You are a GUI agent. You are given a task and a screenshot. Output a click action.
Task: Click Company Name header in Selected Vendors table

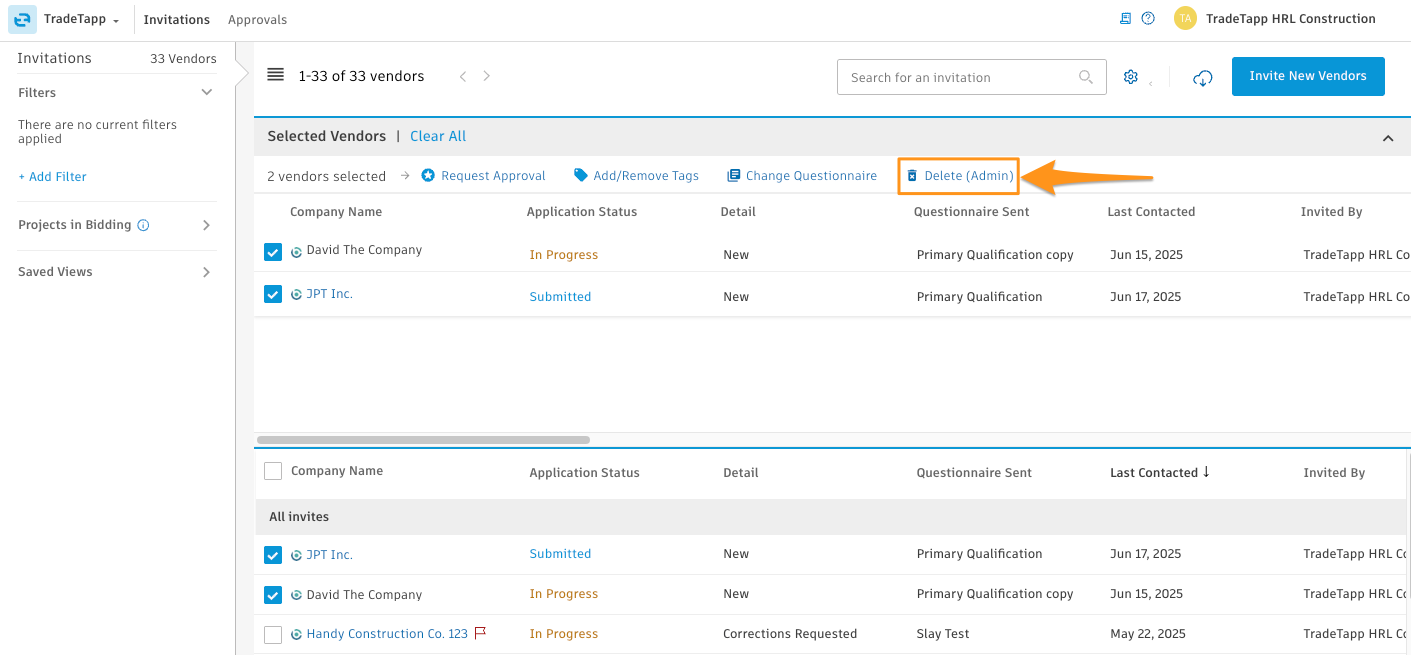336,212
